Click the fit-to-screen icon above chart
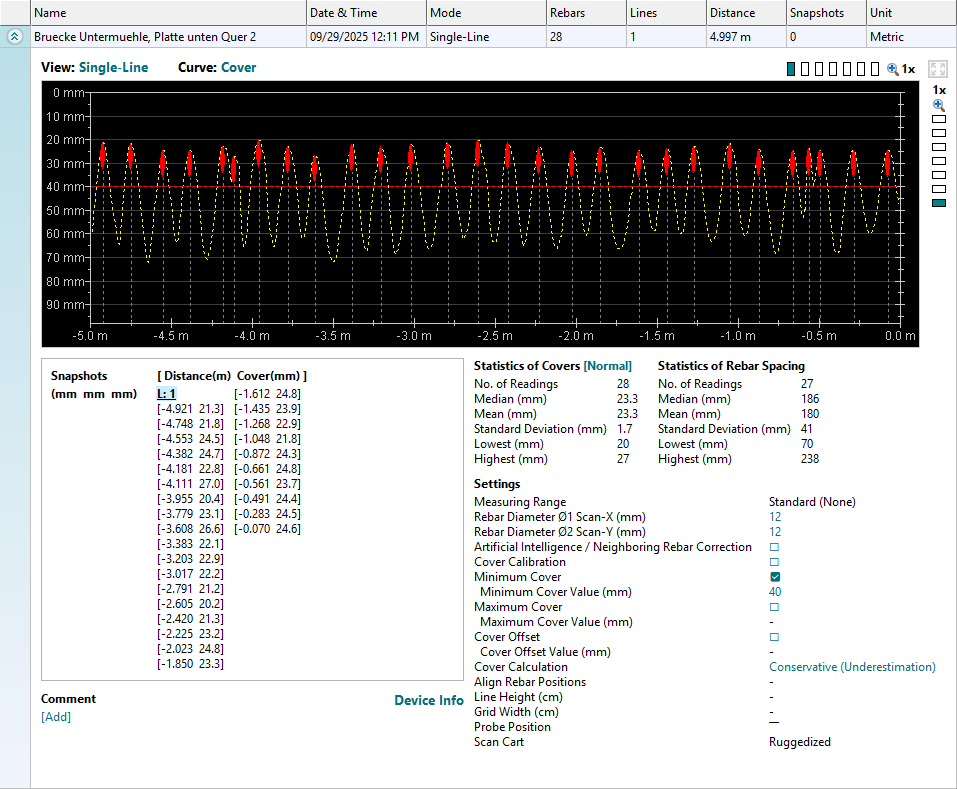Image resolution: width=957 pixels, height=789 pixels. (937, 69)
